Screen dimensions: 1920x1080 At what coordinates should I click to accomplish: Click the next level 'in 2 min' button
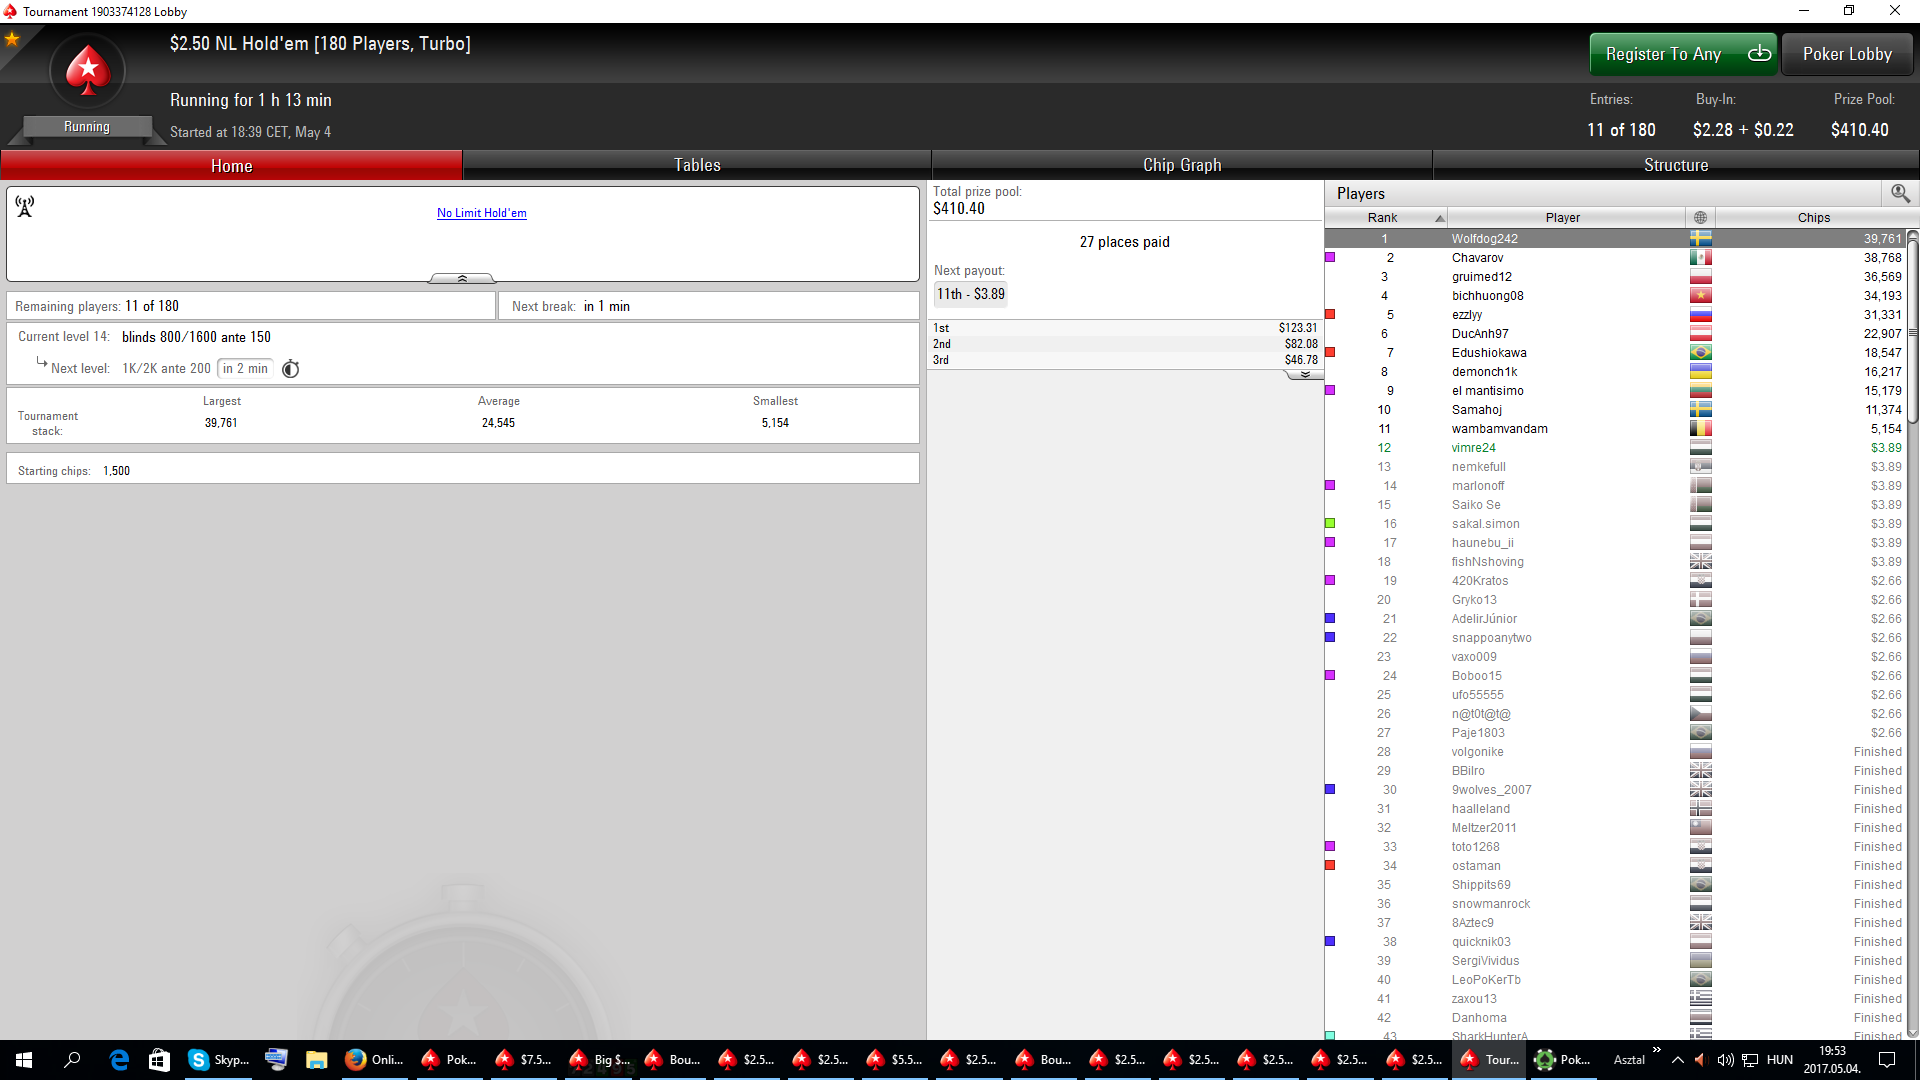point(245,369)
